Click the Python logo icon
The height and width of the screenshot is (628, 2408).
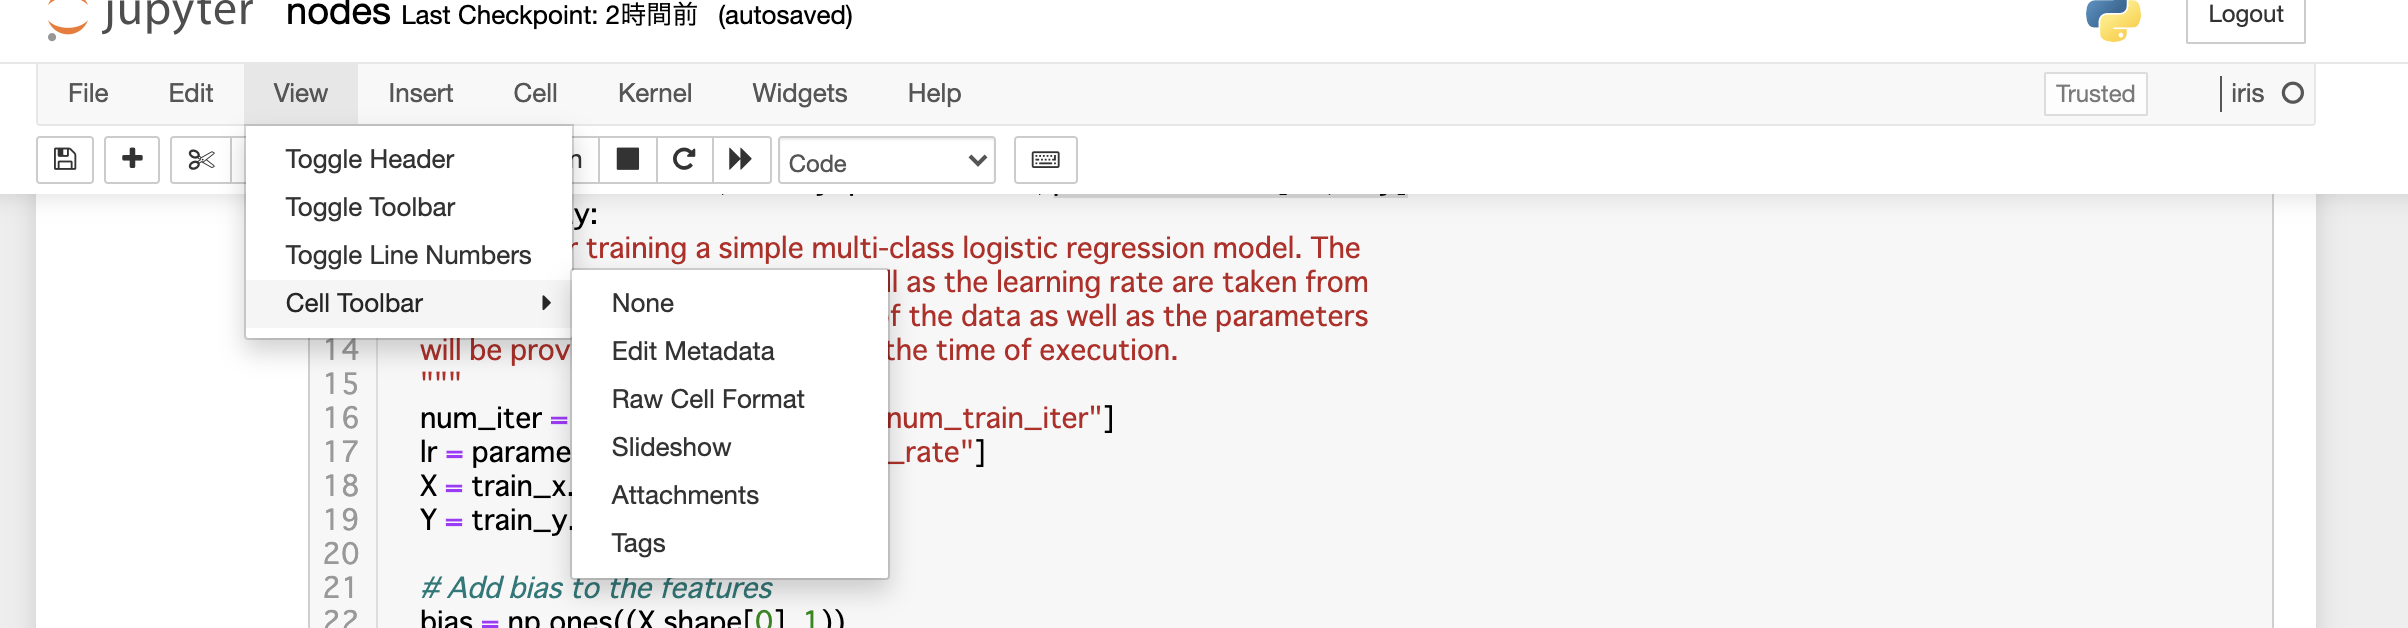pos(2113,18)
